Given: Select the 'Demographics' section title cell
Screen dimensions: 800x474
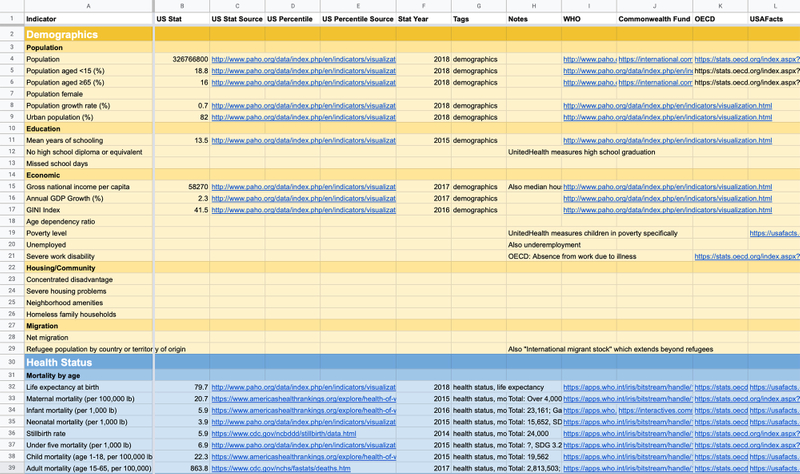Looking at the screenshot, I should [x=88, y=34].
